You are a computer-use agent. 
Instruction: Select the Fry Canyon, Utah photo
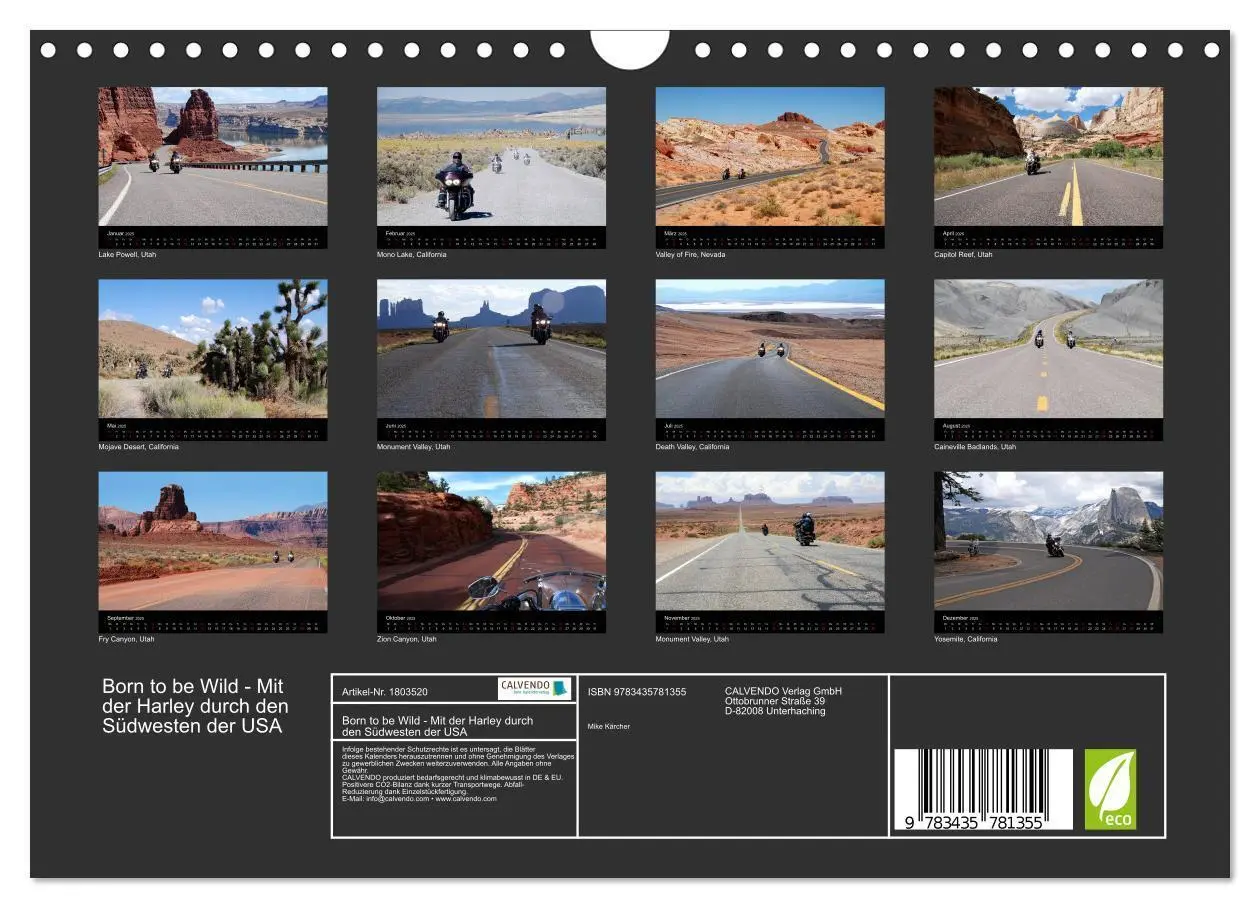pyautogui.click(x=212, y=541)
